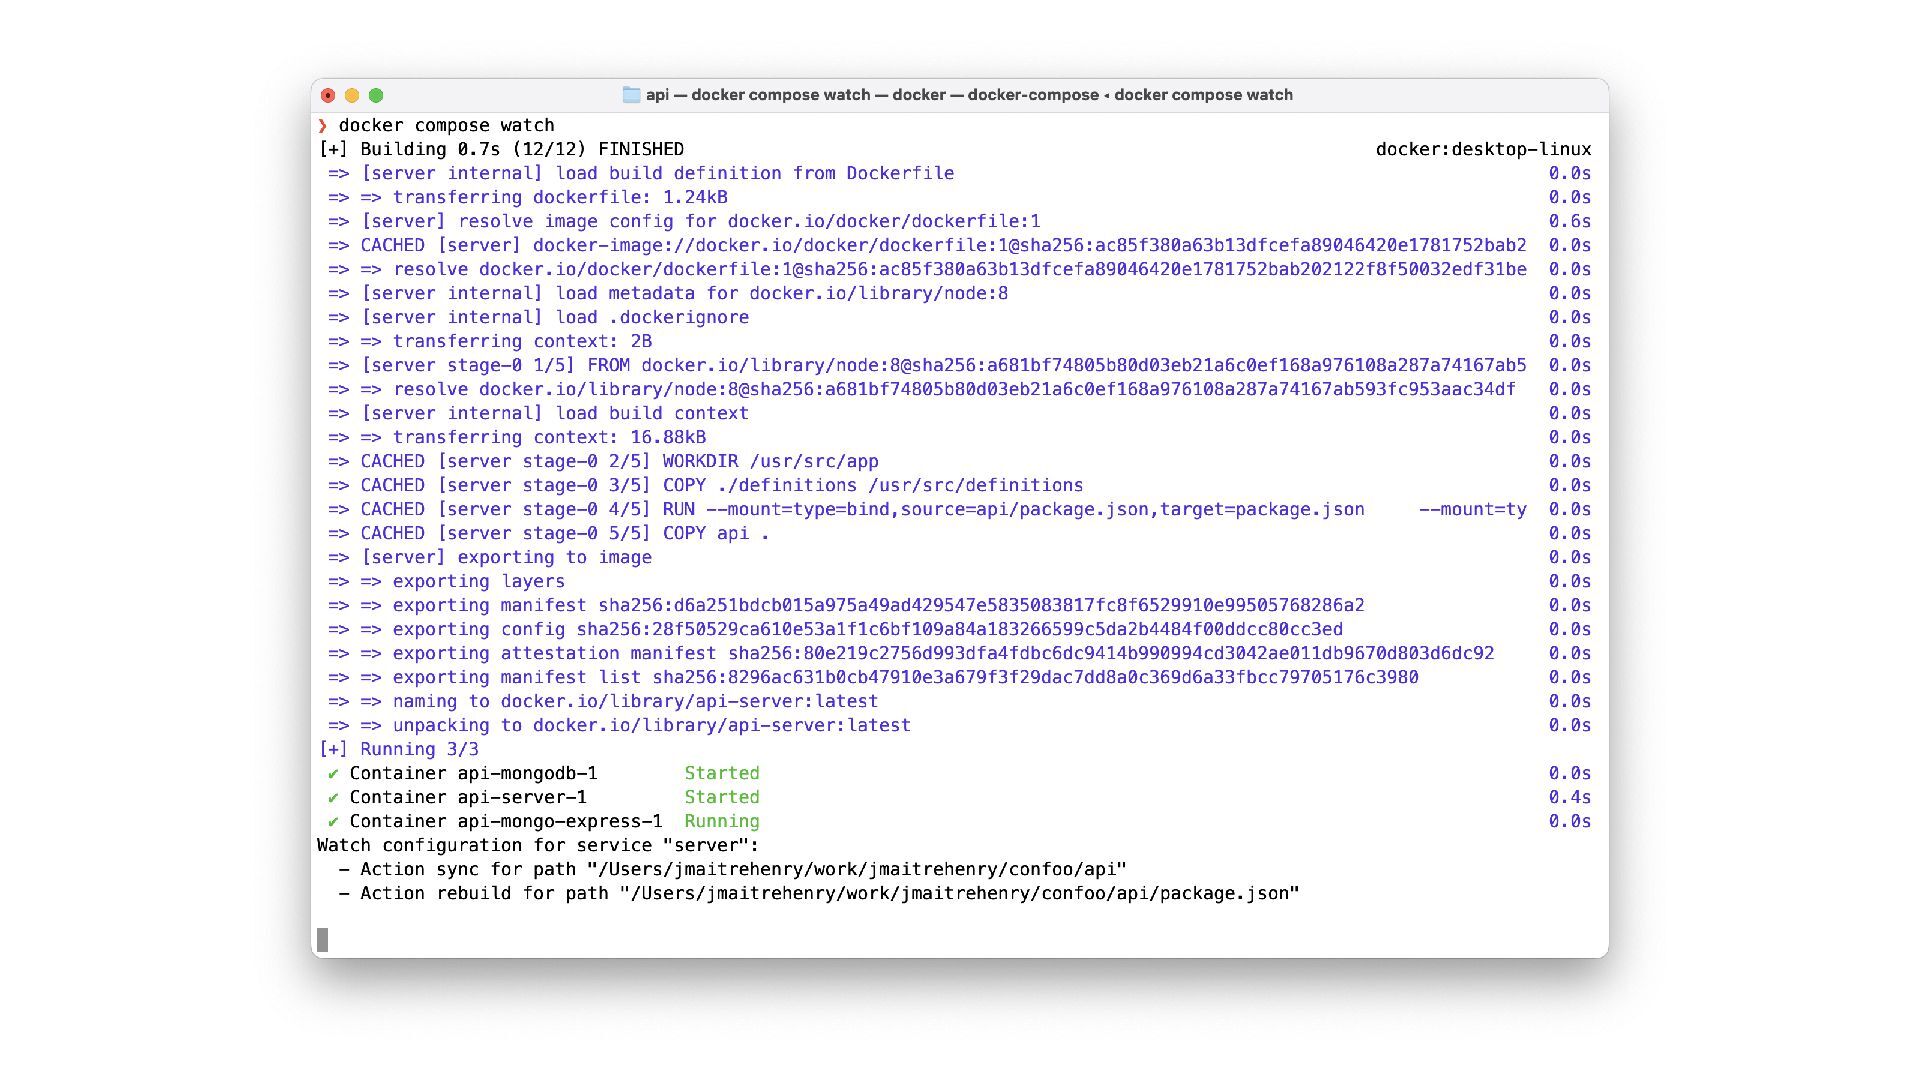Click 'exporting config sha256:28f50529' line

click(x=835, y=629)
